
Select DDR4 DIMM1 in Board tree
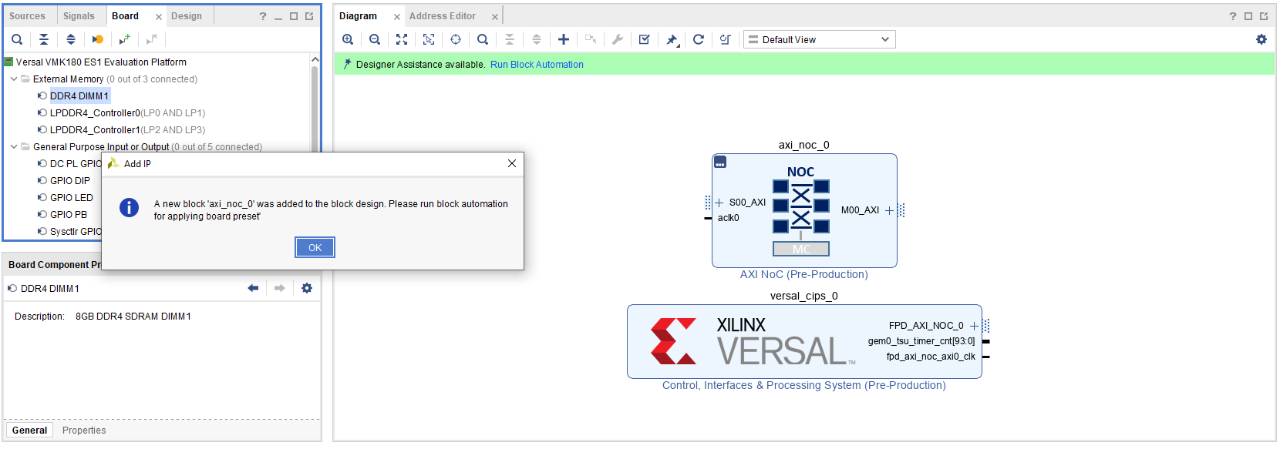(79, 96)
